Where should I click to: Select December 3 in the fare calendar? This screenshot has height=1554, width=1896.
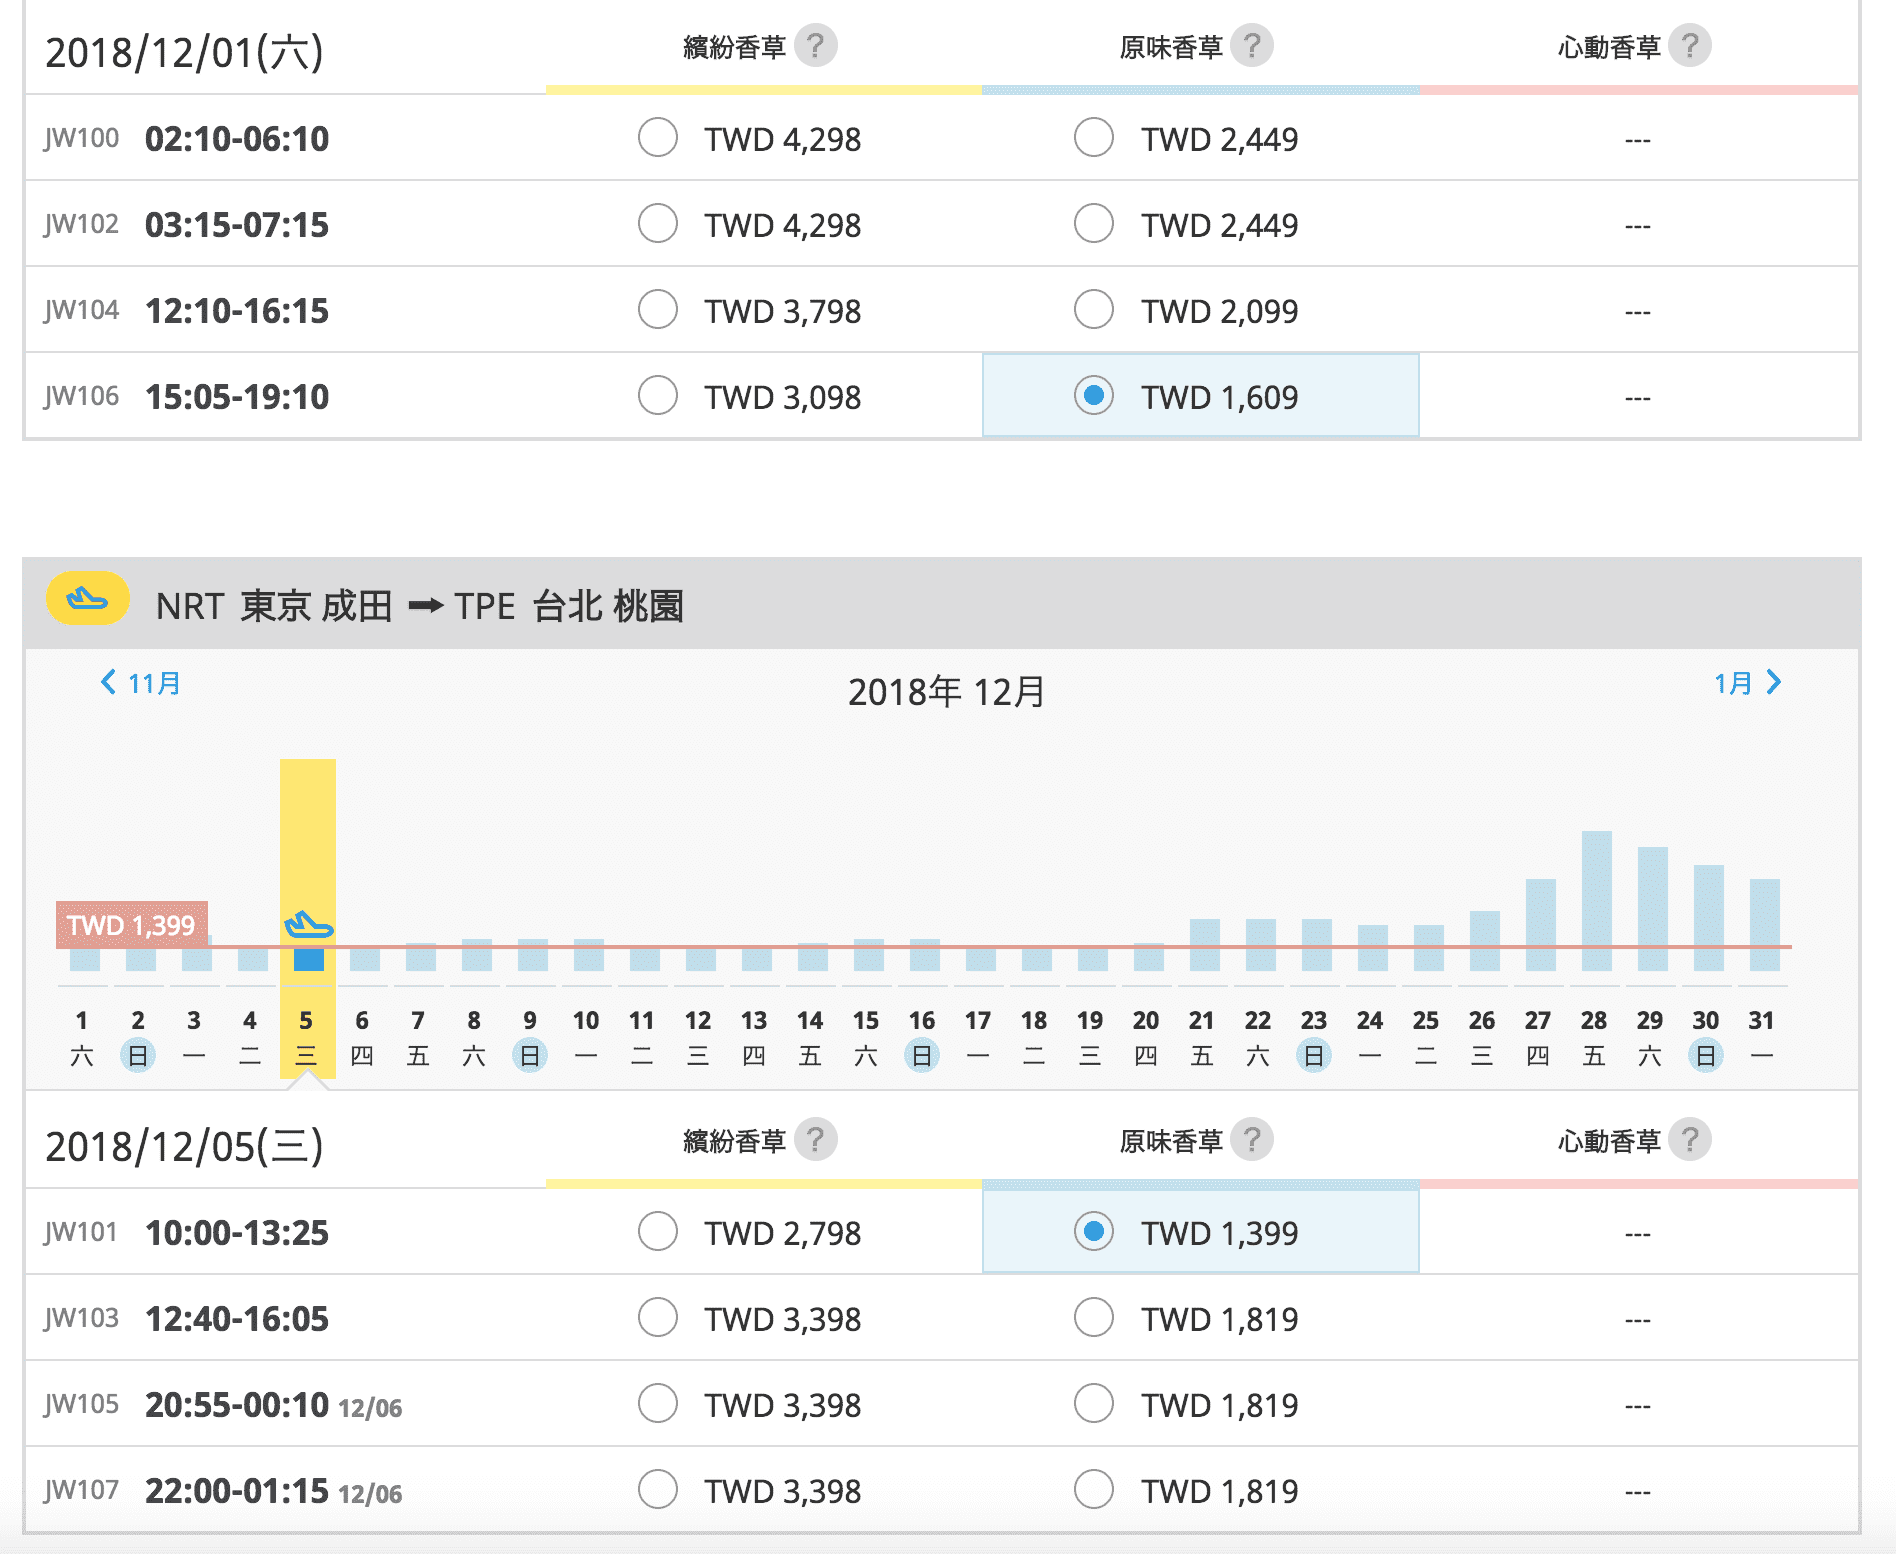point(194,1038)
